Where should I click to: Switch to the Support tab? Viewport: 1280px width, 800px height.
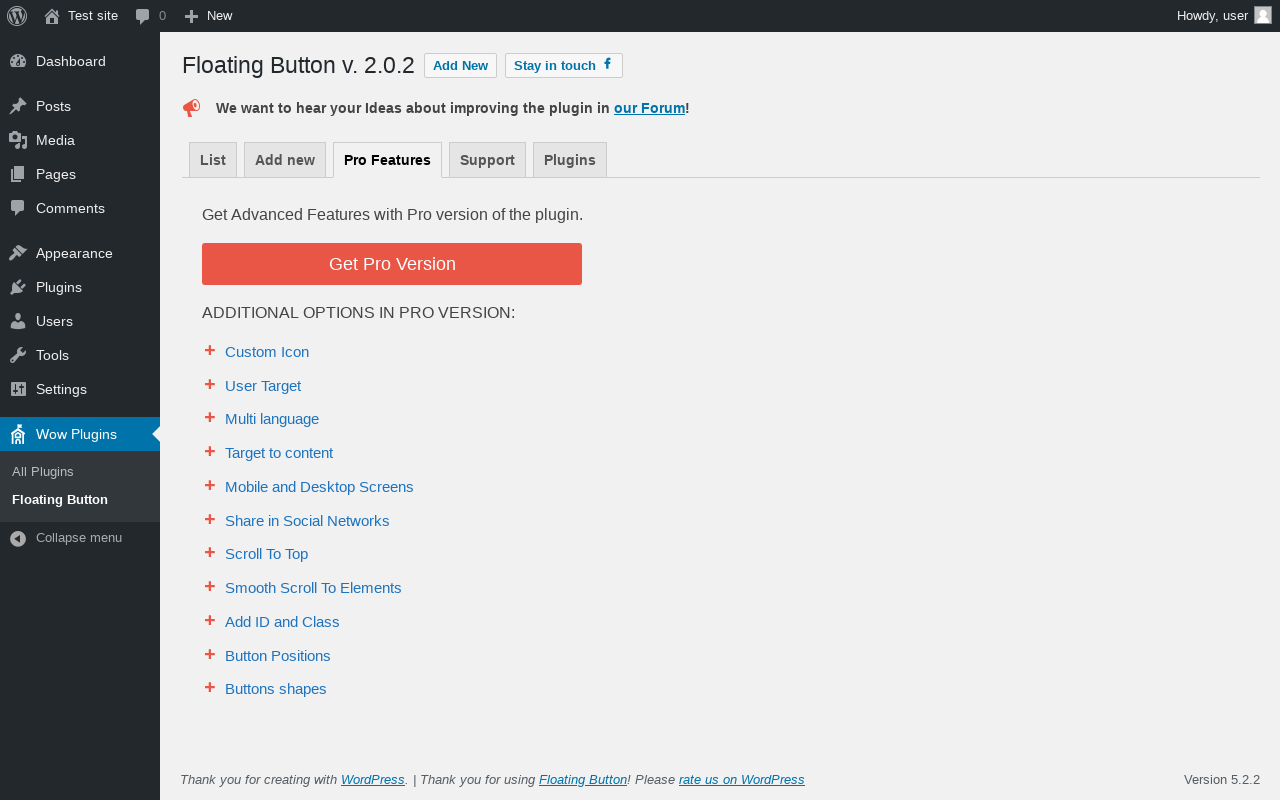click(x=487, y=160)
